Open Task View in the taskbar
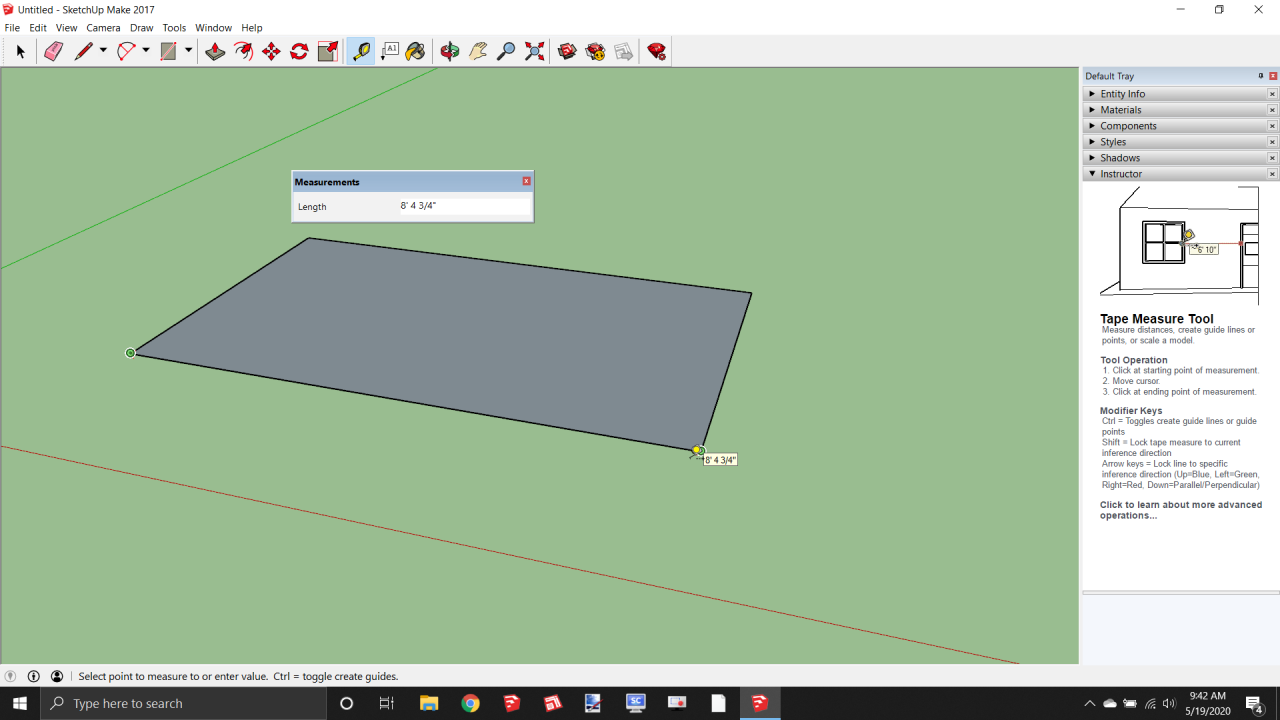 click(x=387, y=703)
